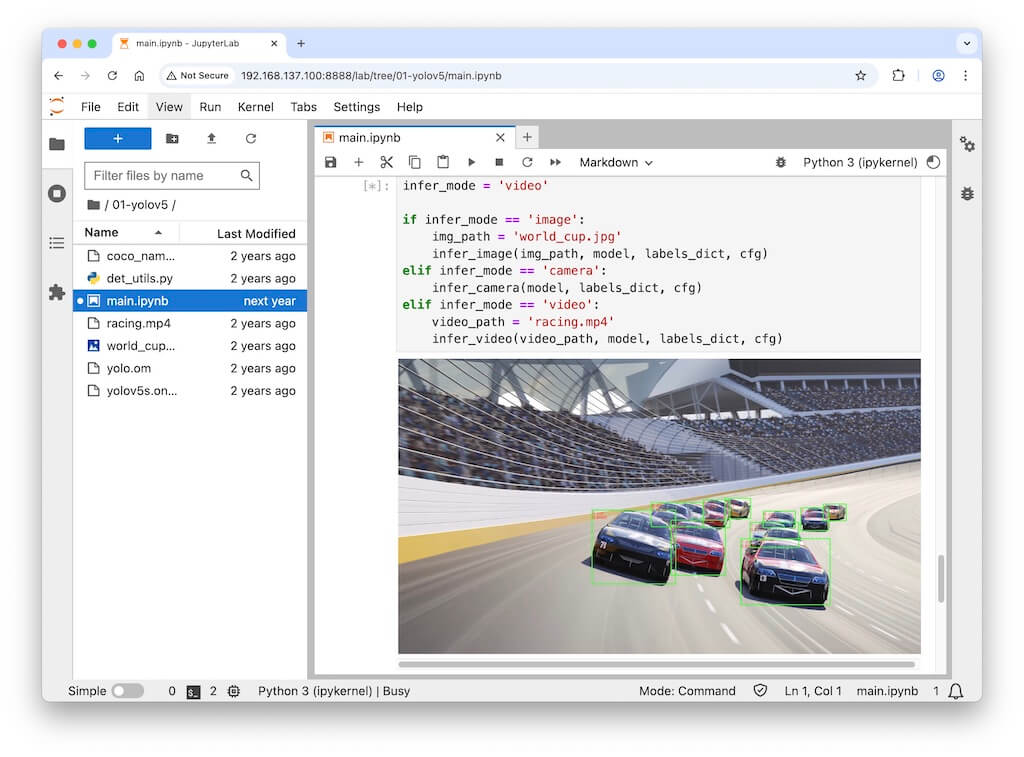This screenshot has height=757, width=1024.
Task: Sort files by the Name column header
Action: 102,233
